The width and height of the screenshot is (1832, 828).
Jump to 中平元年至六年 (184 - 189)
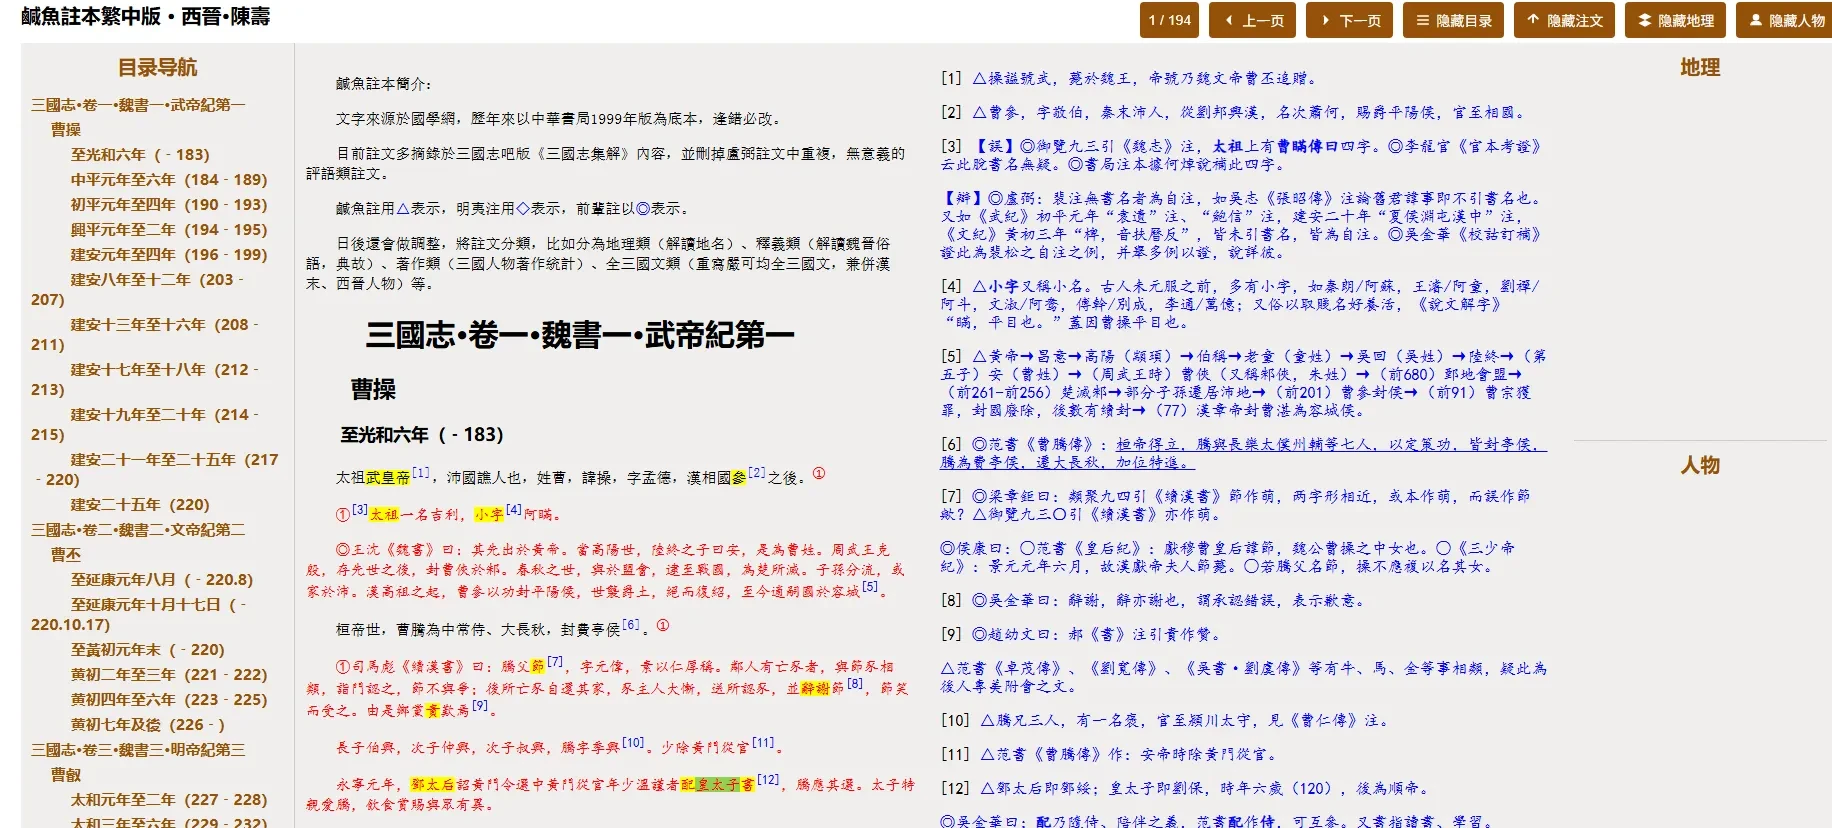click(x=169, y=180)
